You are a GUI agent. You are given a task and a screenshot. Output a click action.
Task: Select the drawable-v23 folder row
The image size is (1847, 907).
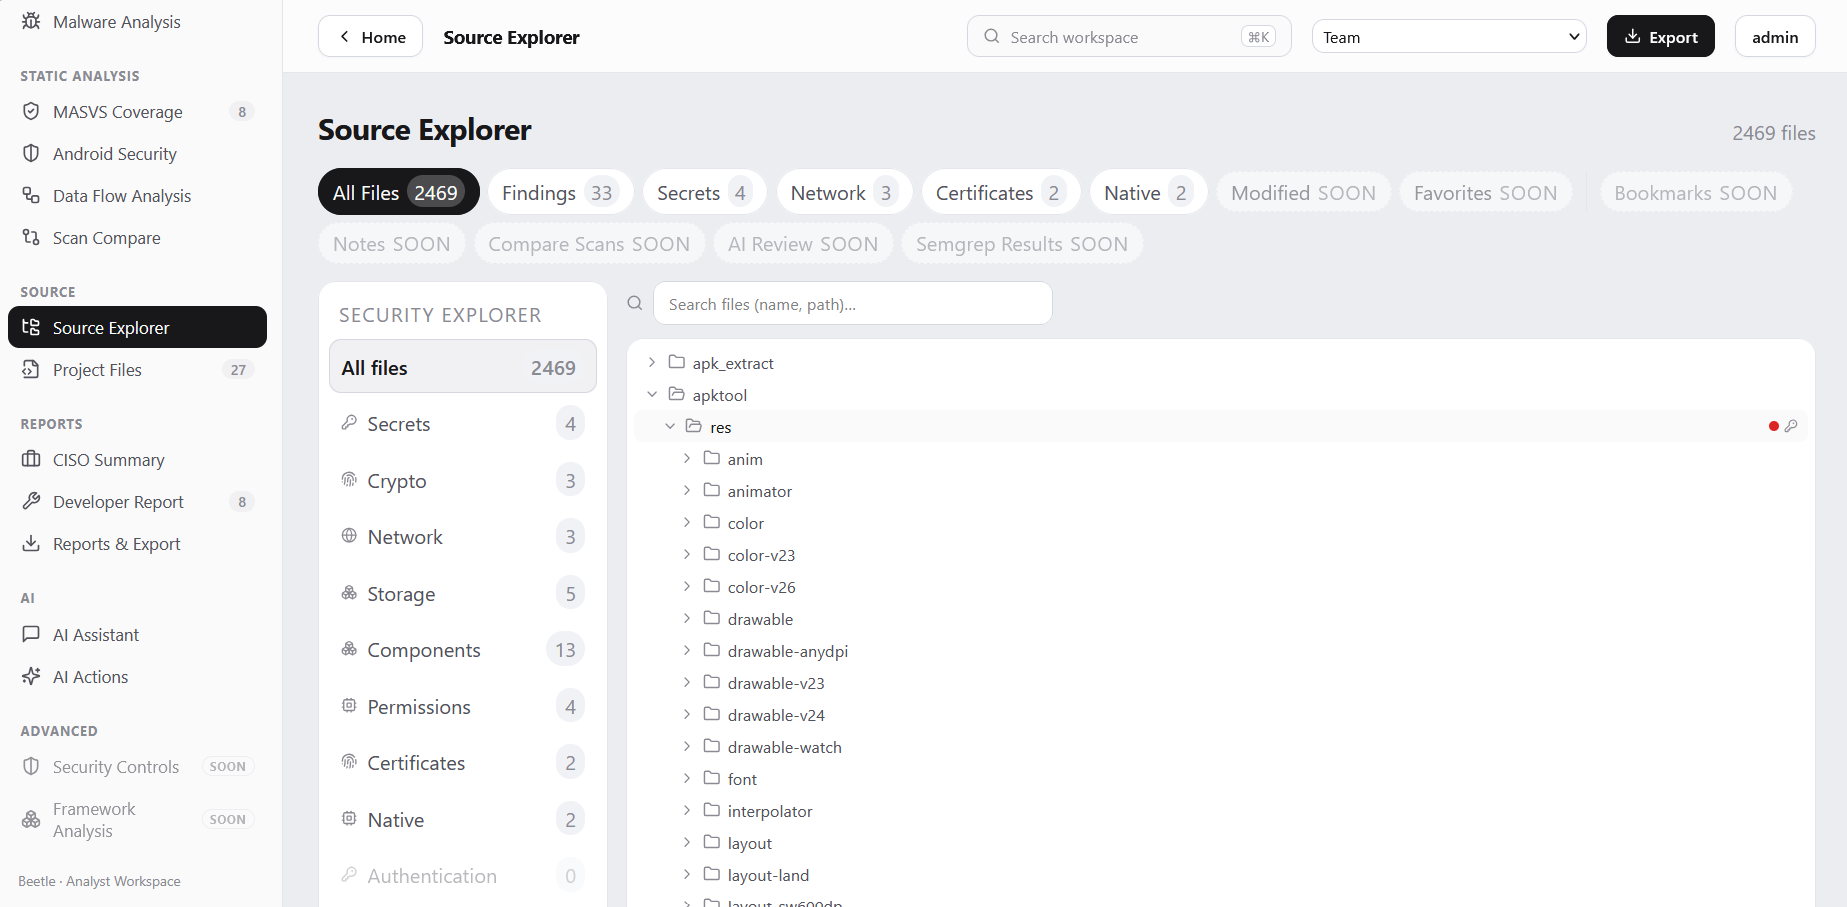point(1220,682)
